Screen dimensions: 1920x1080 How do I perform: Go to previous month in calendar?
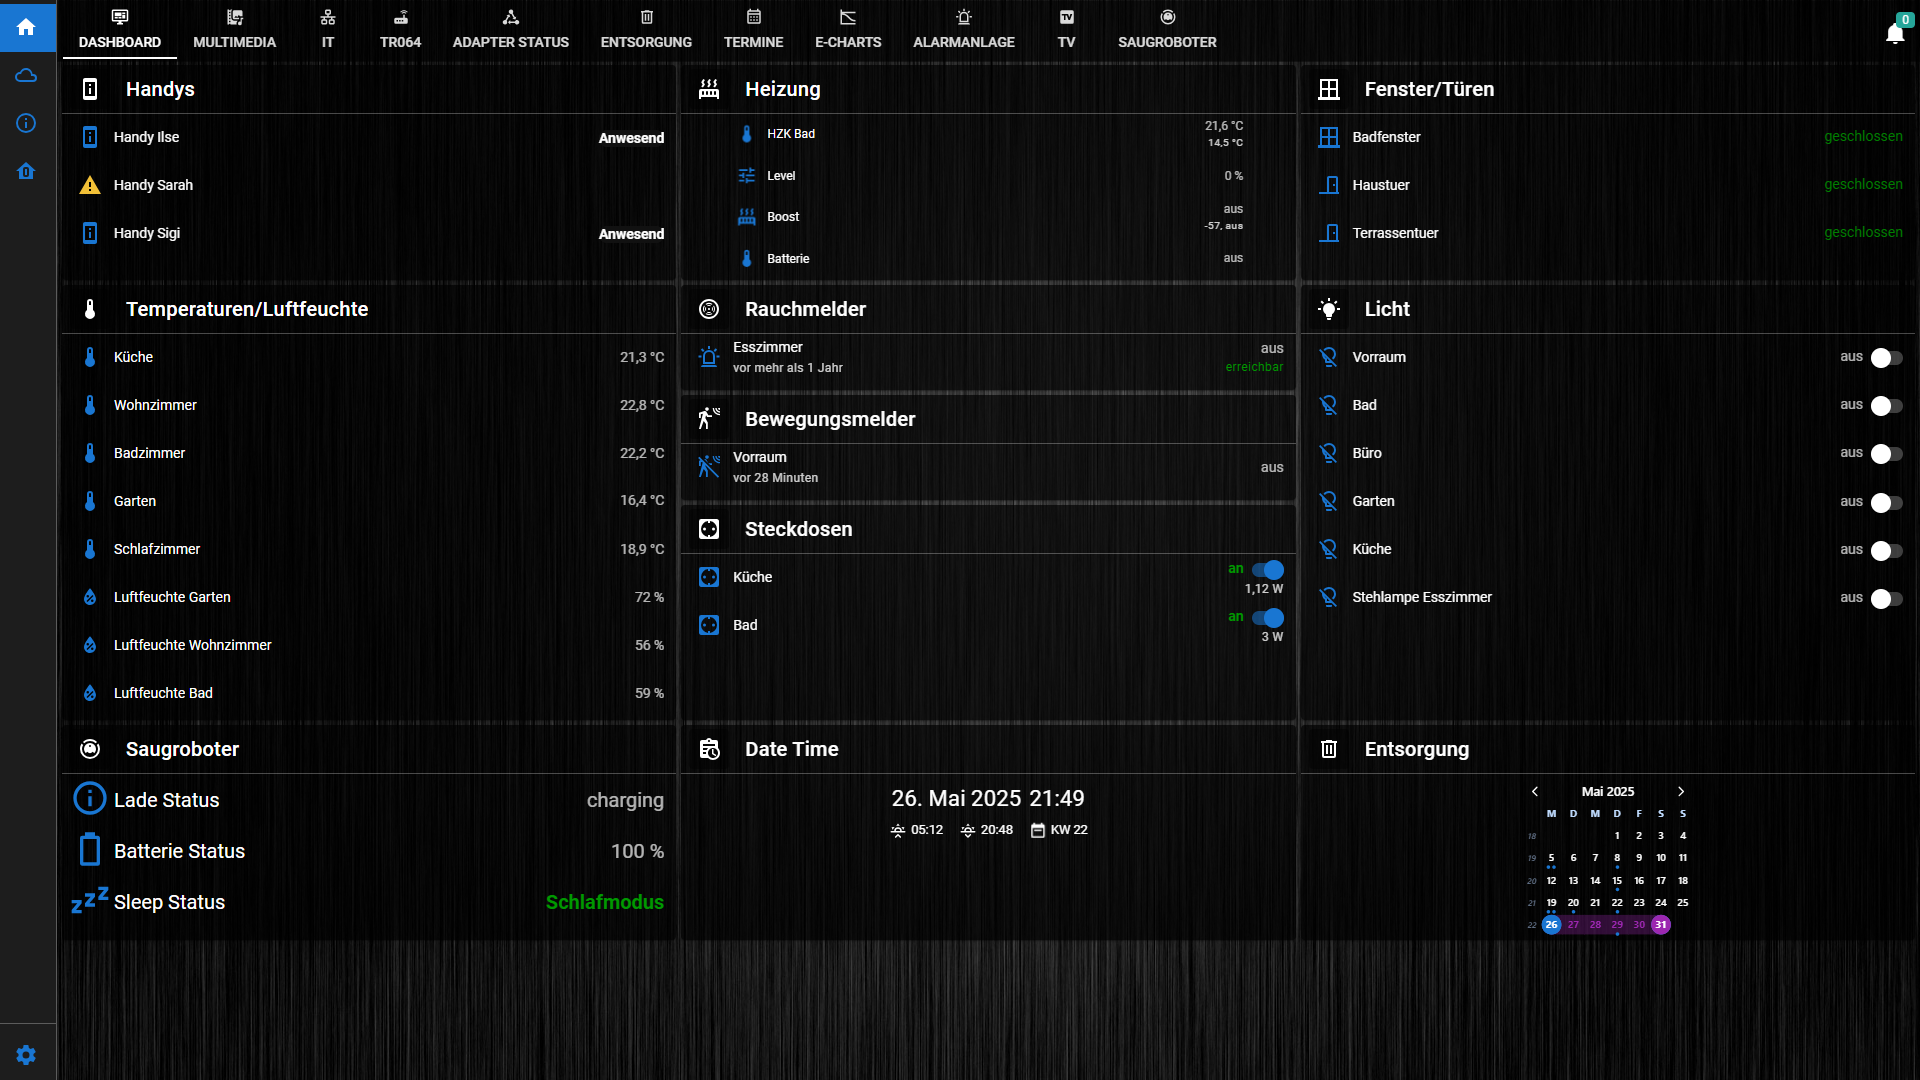(x=1535, y=791)
